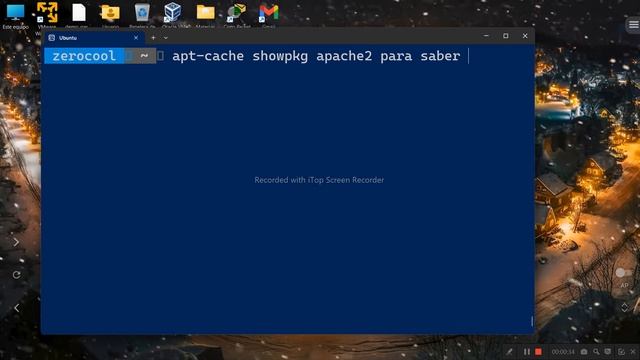
Task: Click the tilde directory prompt segment
Action: [x=144, y=56]
